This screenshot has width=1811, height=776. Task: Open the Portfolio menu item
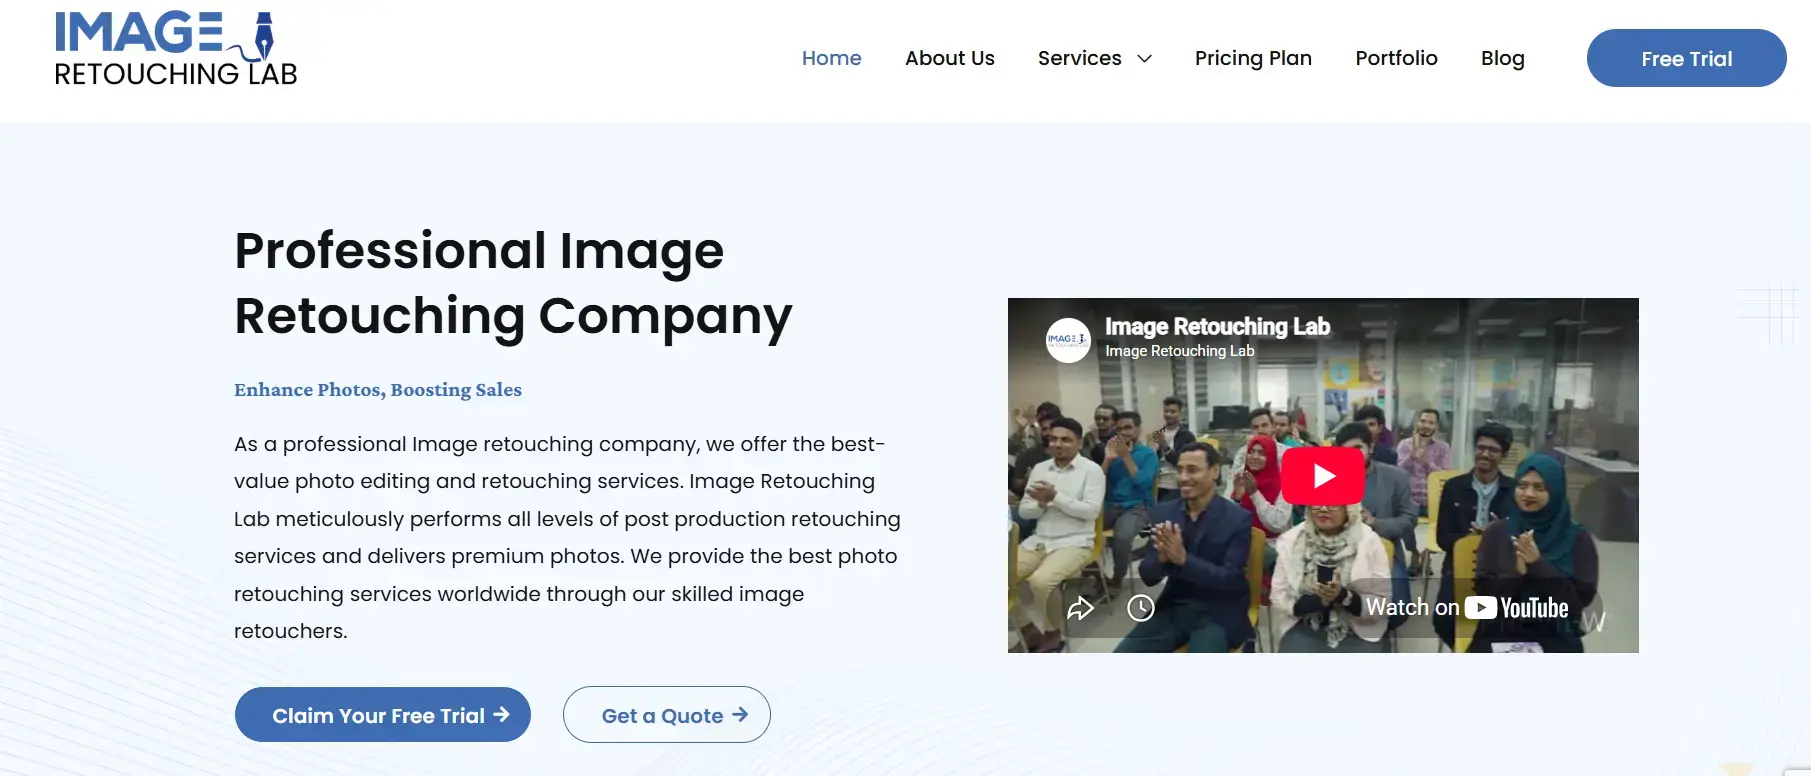click(1396, 58)
